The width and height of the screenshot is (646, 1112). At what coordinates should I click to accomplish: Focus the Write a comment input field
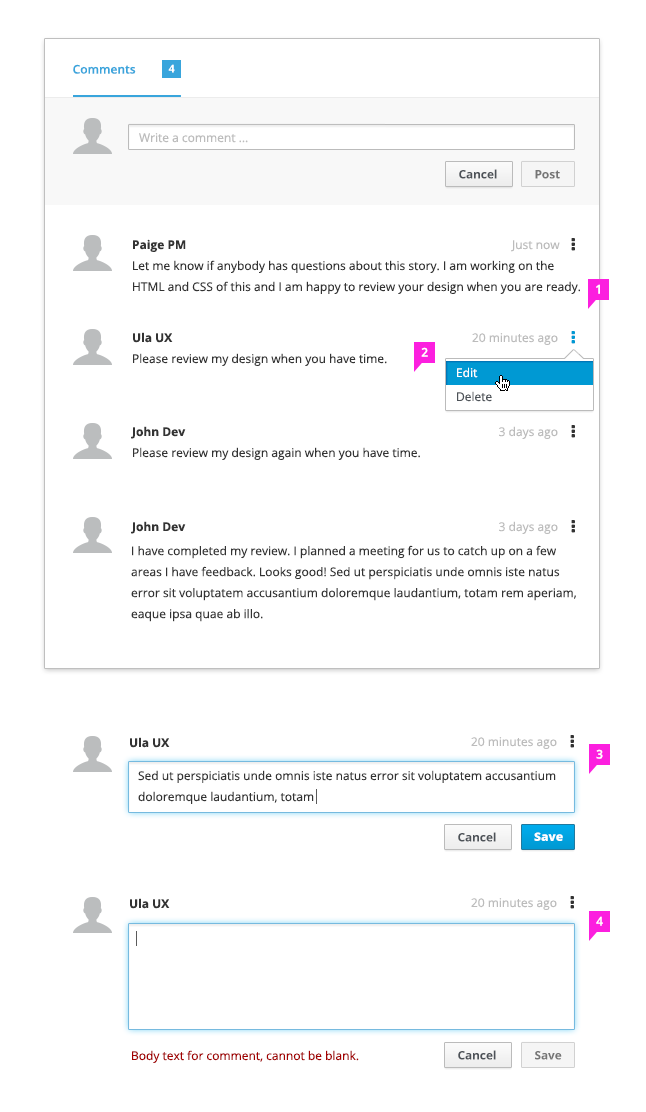[351, 138]
